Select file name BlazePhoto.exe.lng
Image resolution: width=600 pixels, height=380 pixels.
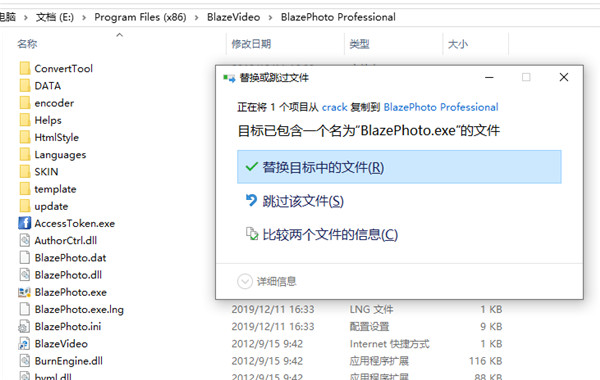pyautogui.click(x=79, y=309)
